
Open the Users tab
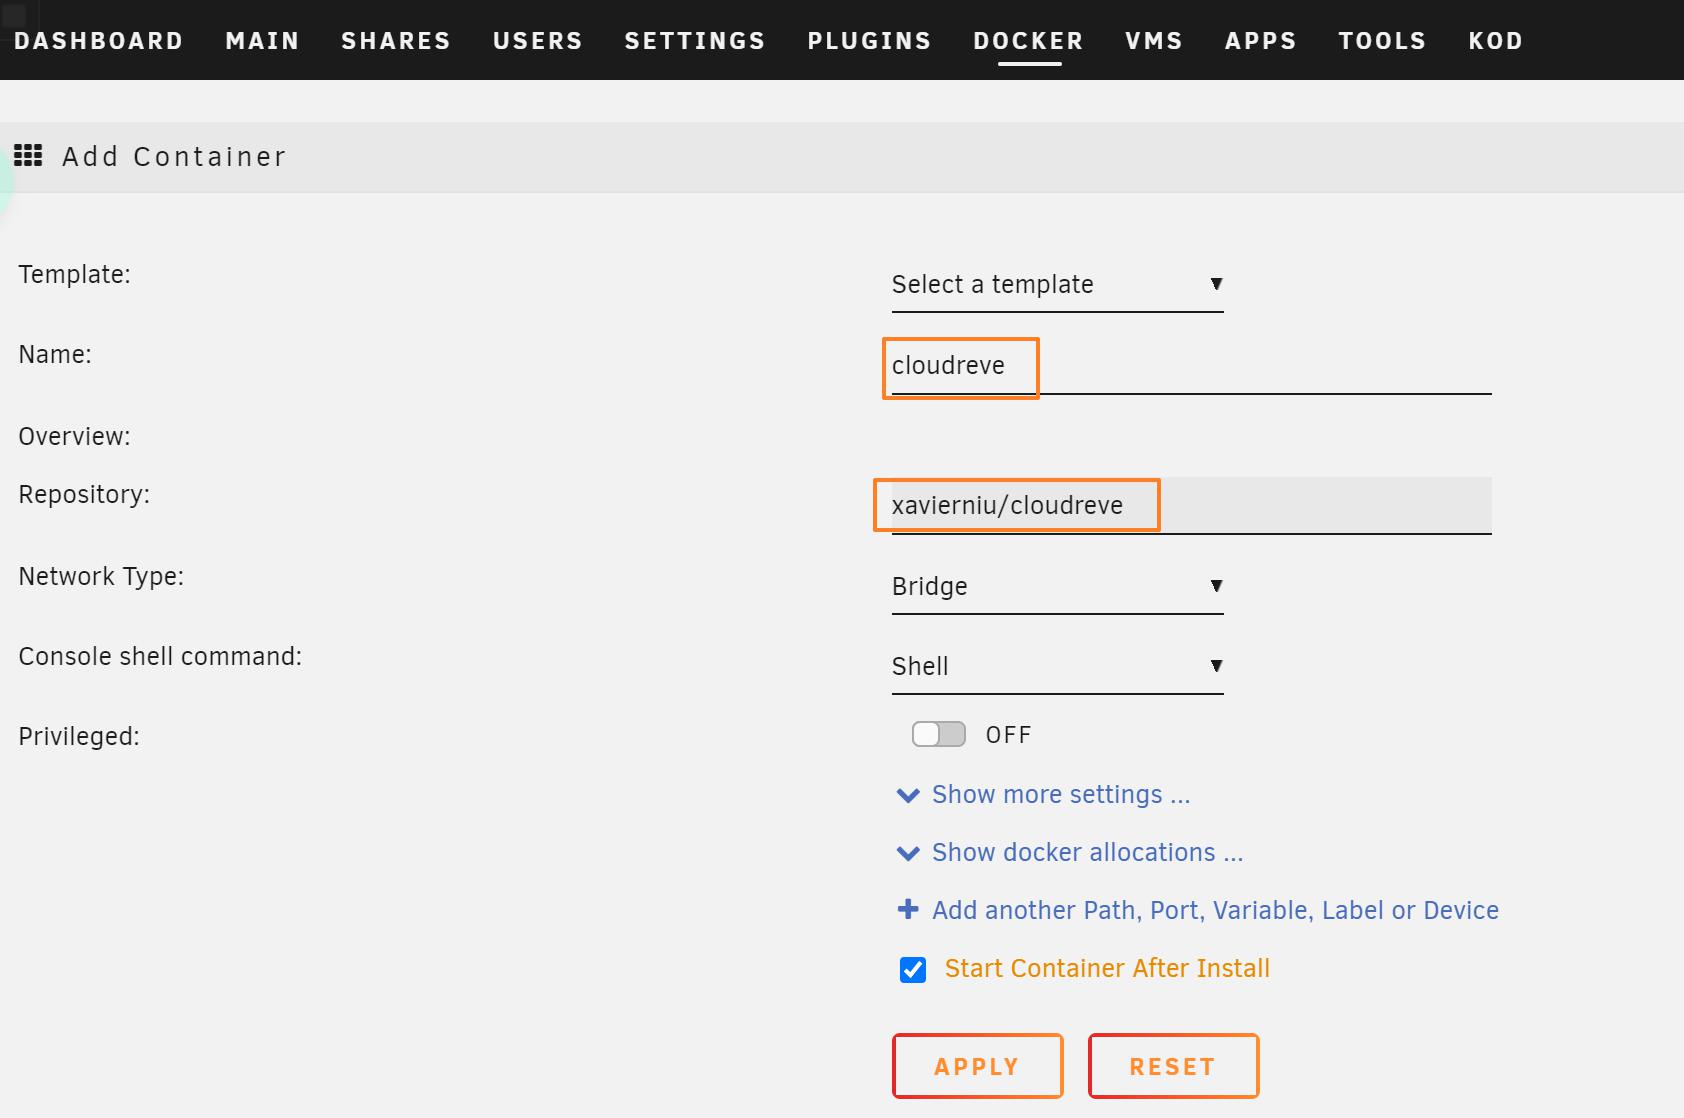[x=538, y=41]
